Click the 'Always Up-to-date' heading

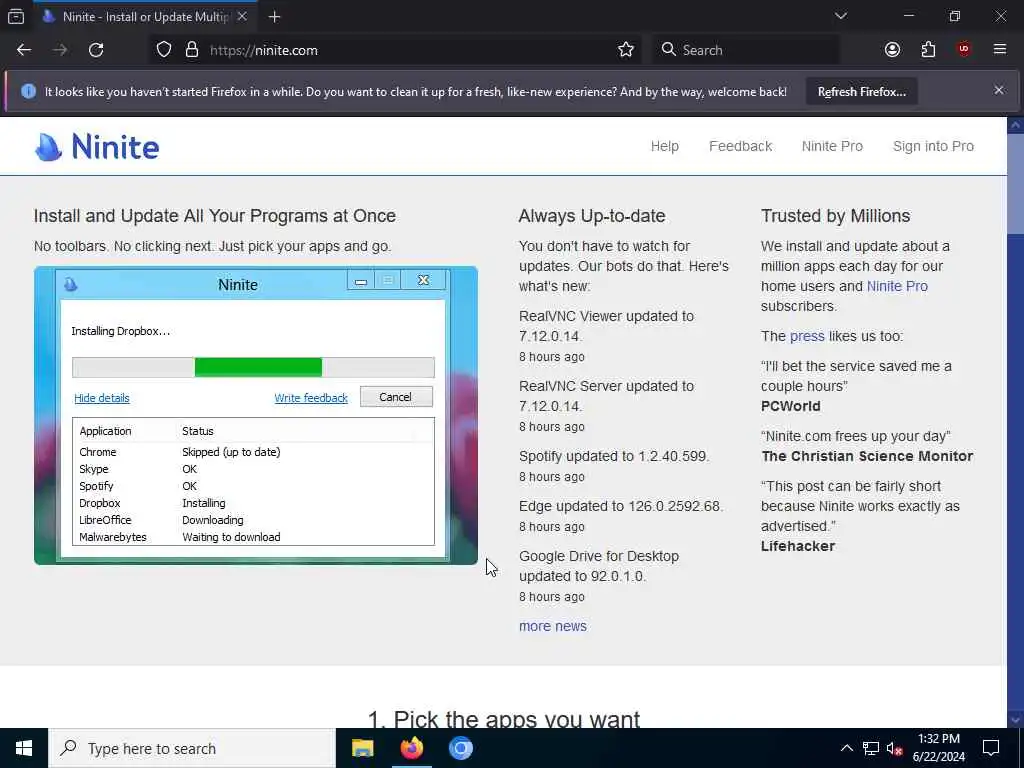tap(592, 216)
